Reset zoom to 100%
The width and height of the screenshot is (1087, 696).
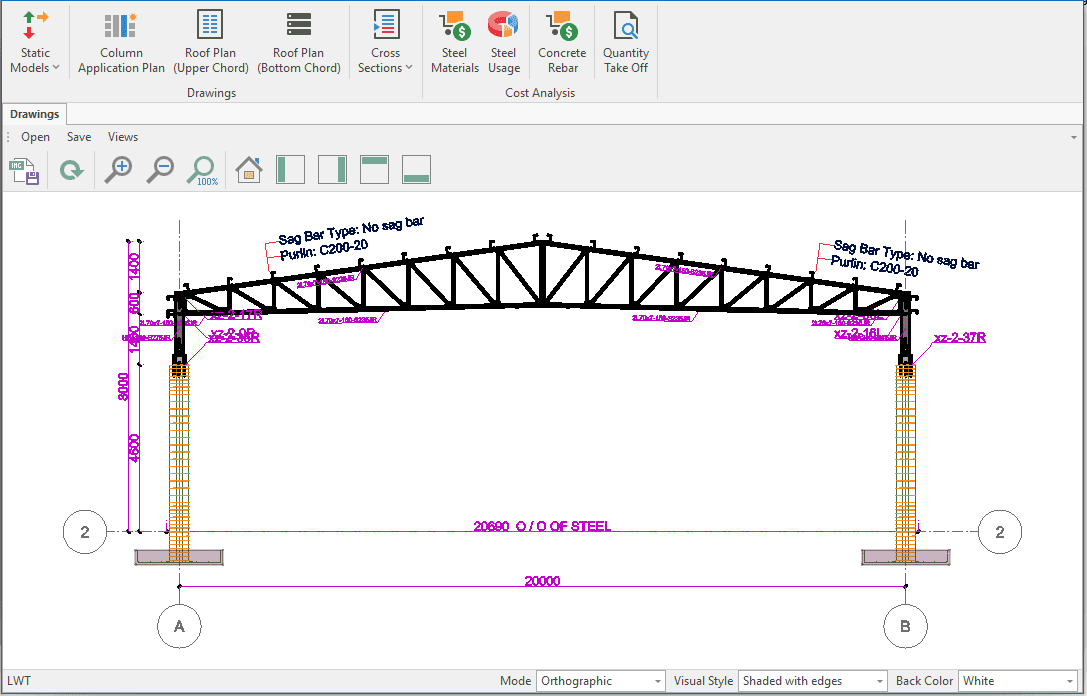[202, 171]
